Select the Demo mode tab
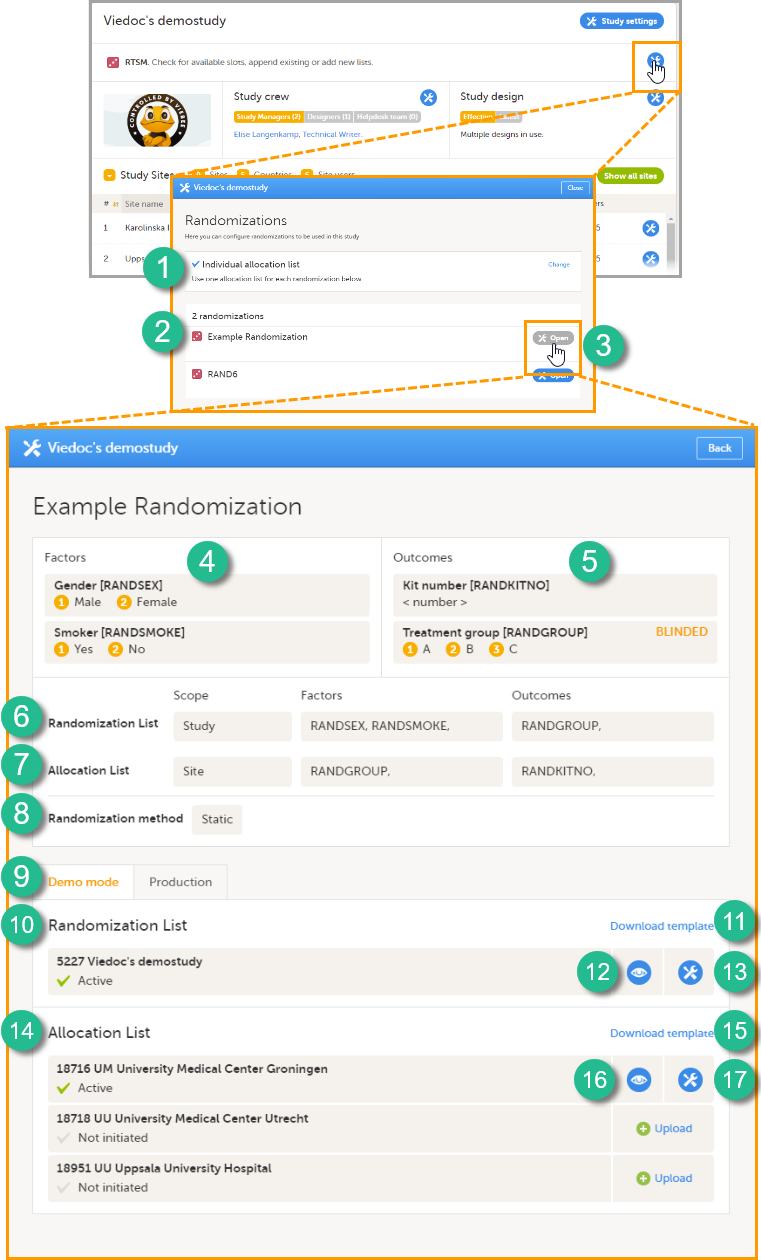 point(83,882)
